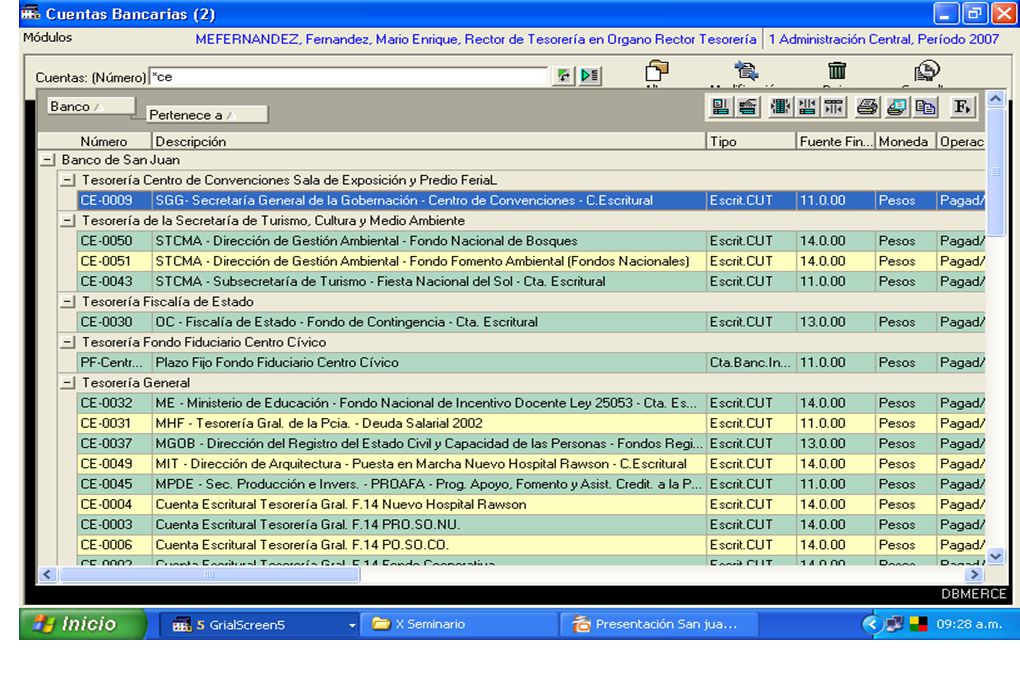Click the vertical scrollbar down arrow
1020x680 pixels.
(x=995, y=556)
